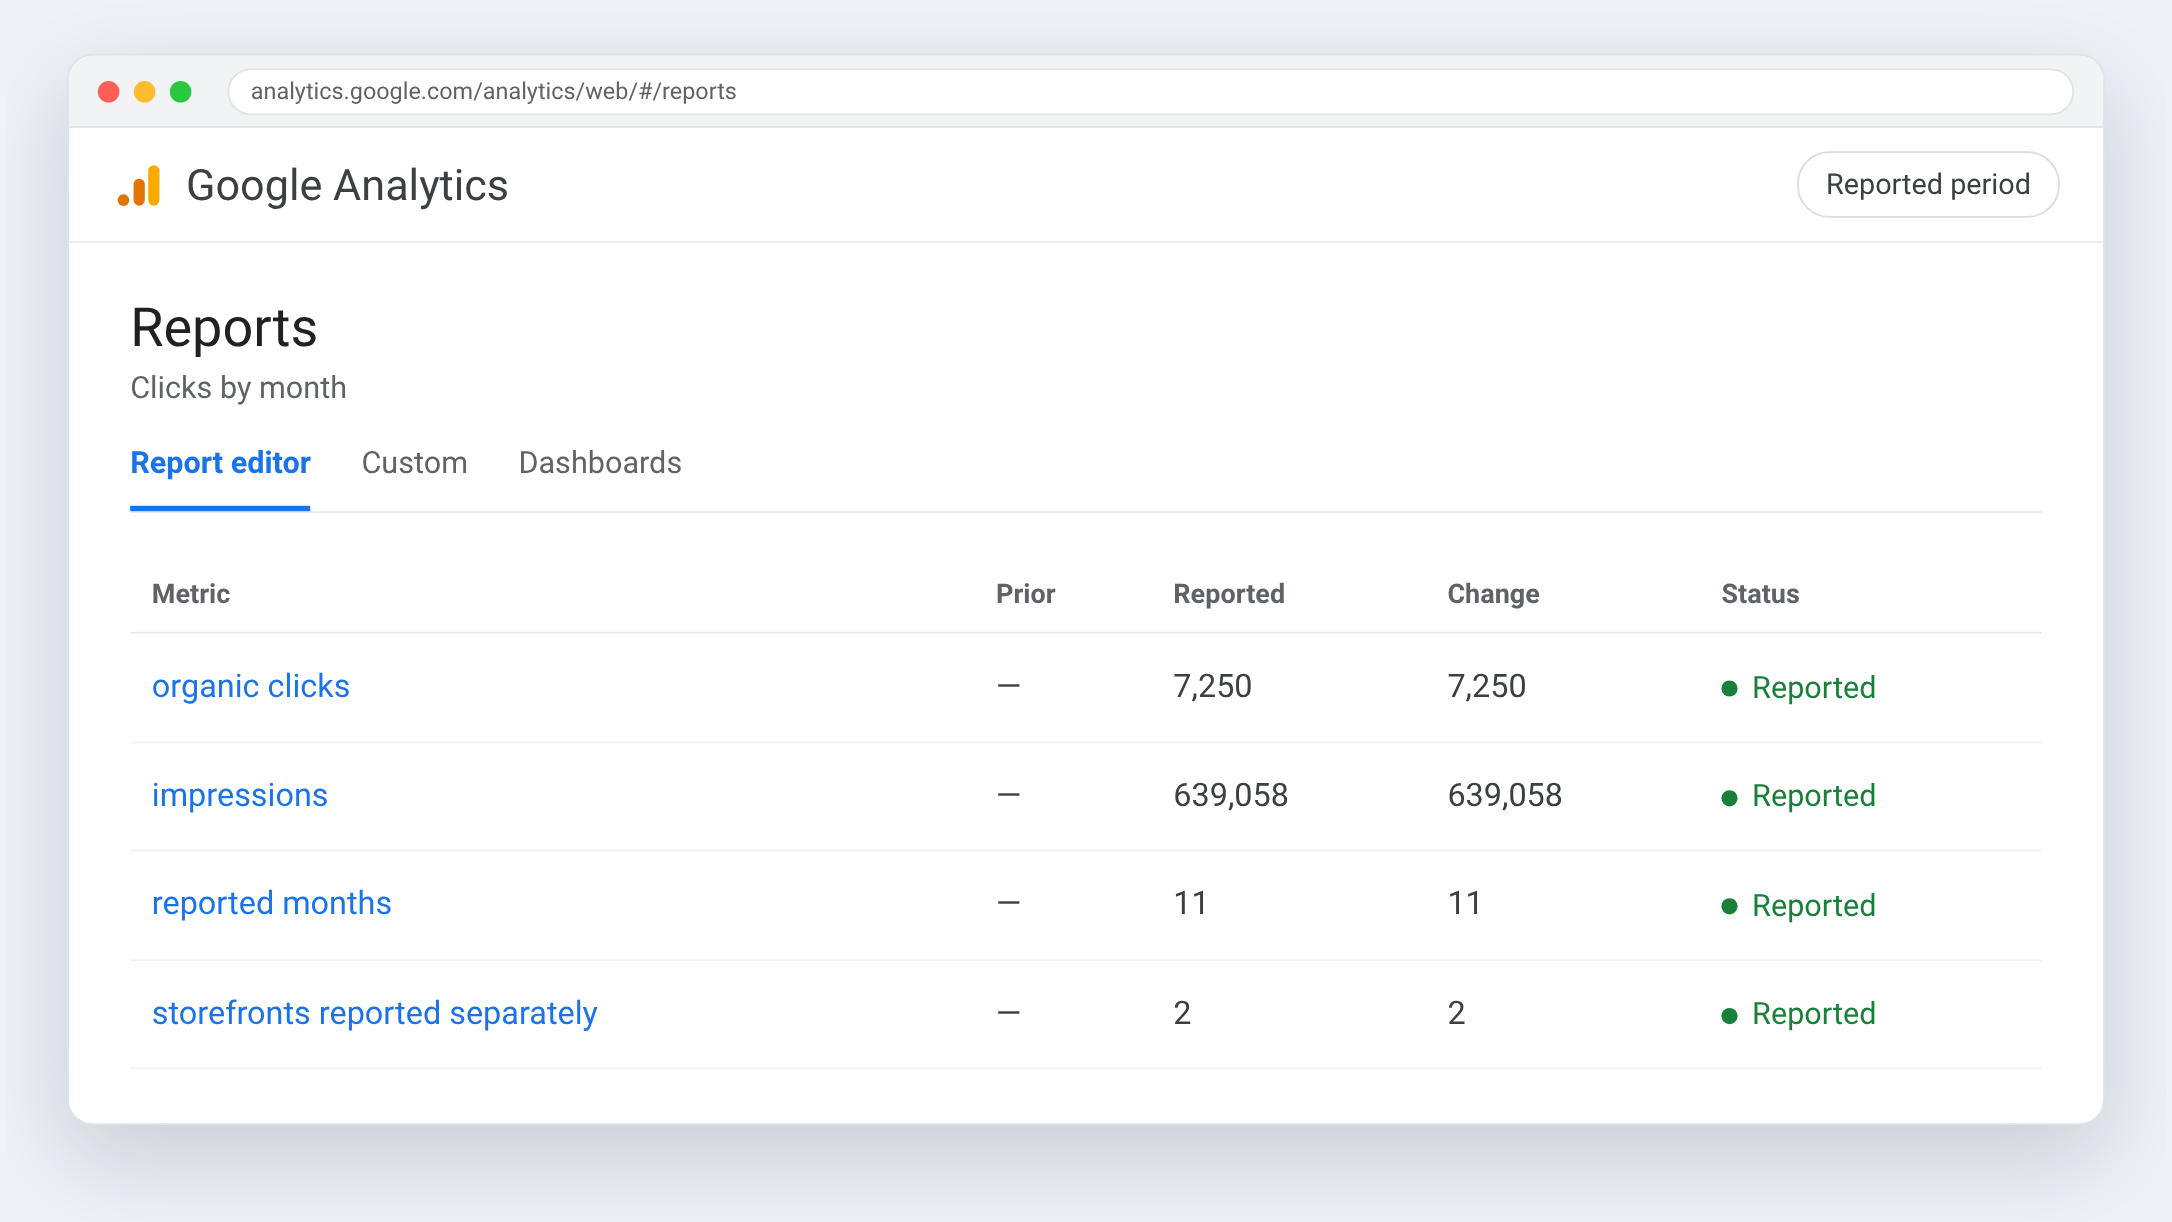Click the Google Analytics title text
Viewport: 2172px width, 1222px height.
point(347,186)
